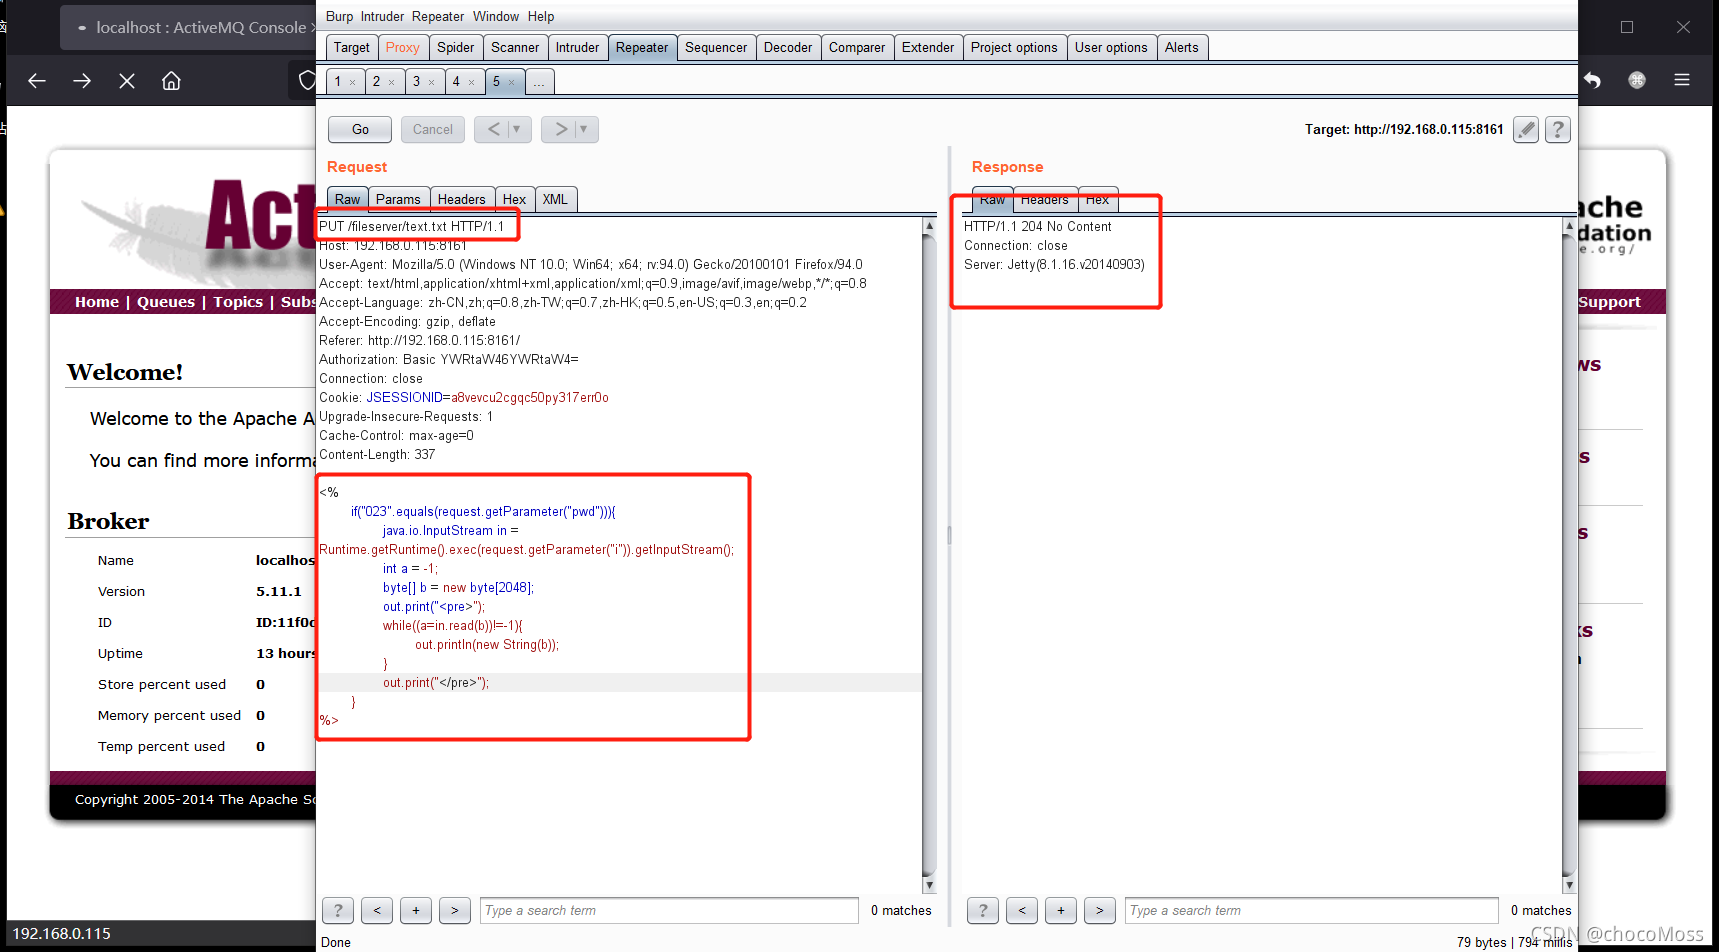Add a new Repeater tab with ellipsis
Viewport: 1719px width, 952px height.
point(539,82)
